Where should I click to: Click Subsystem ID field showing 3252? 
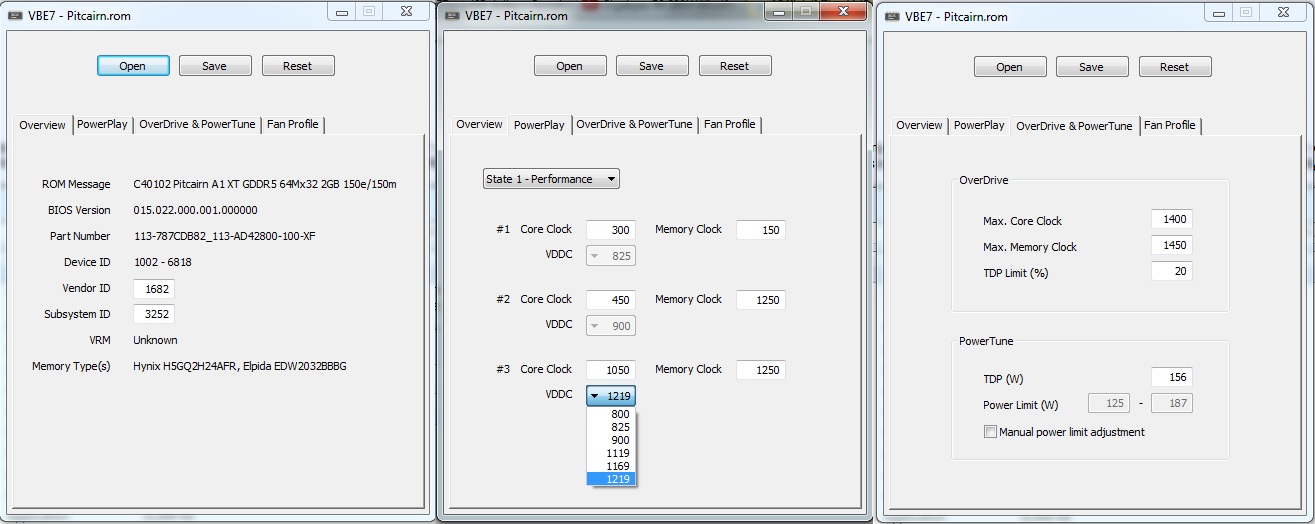[153, 314]
